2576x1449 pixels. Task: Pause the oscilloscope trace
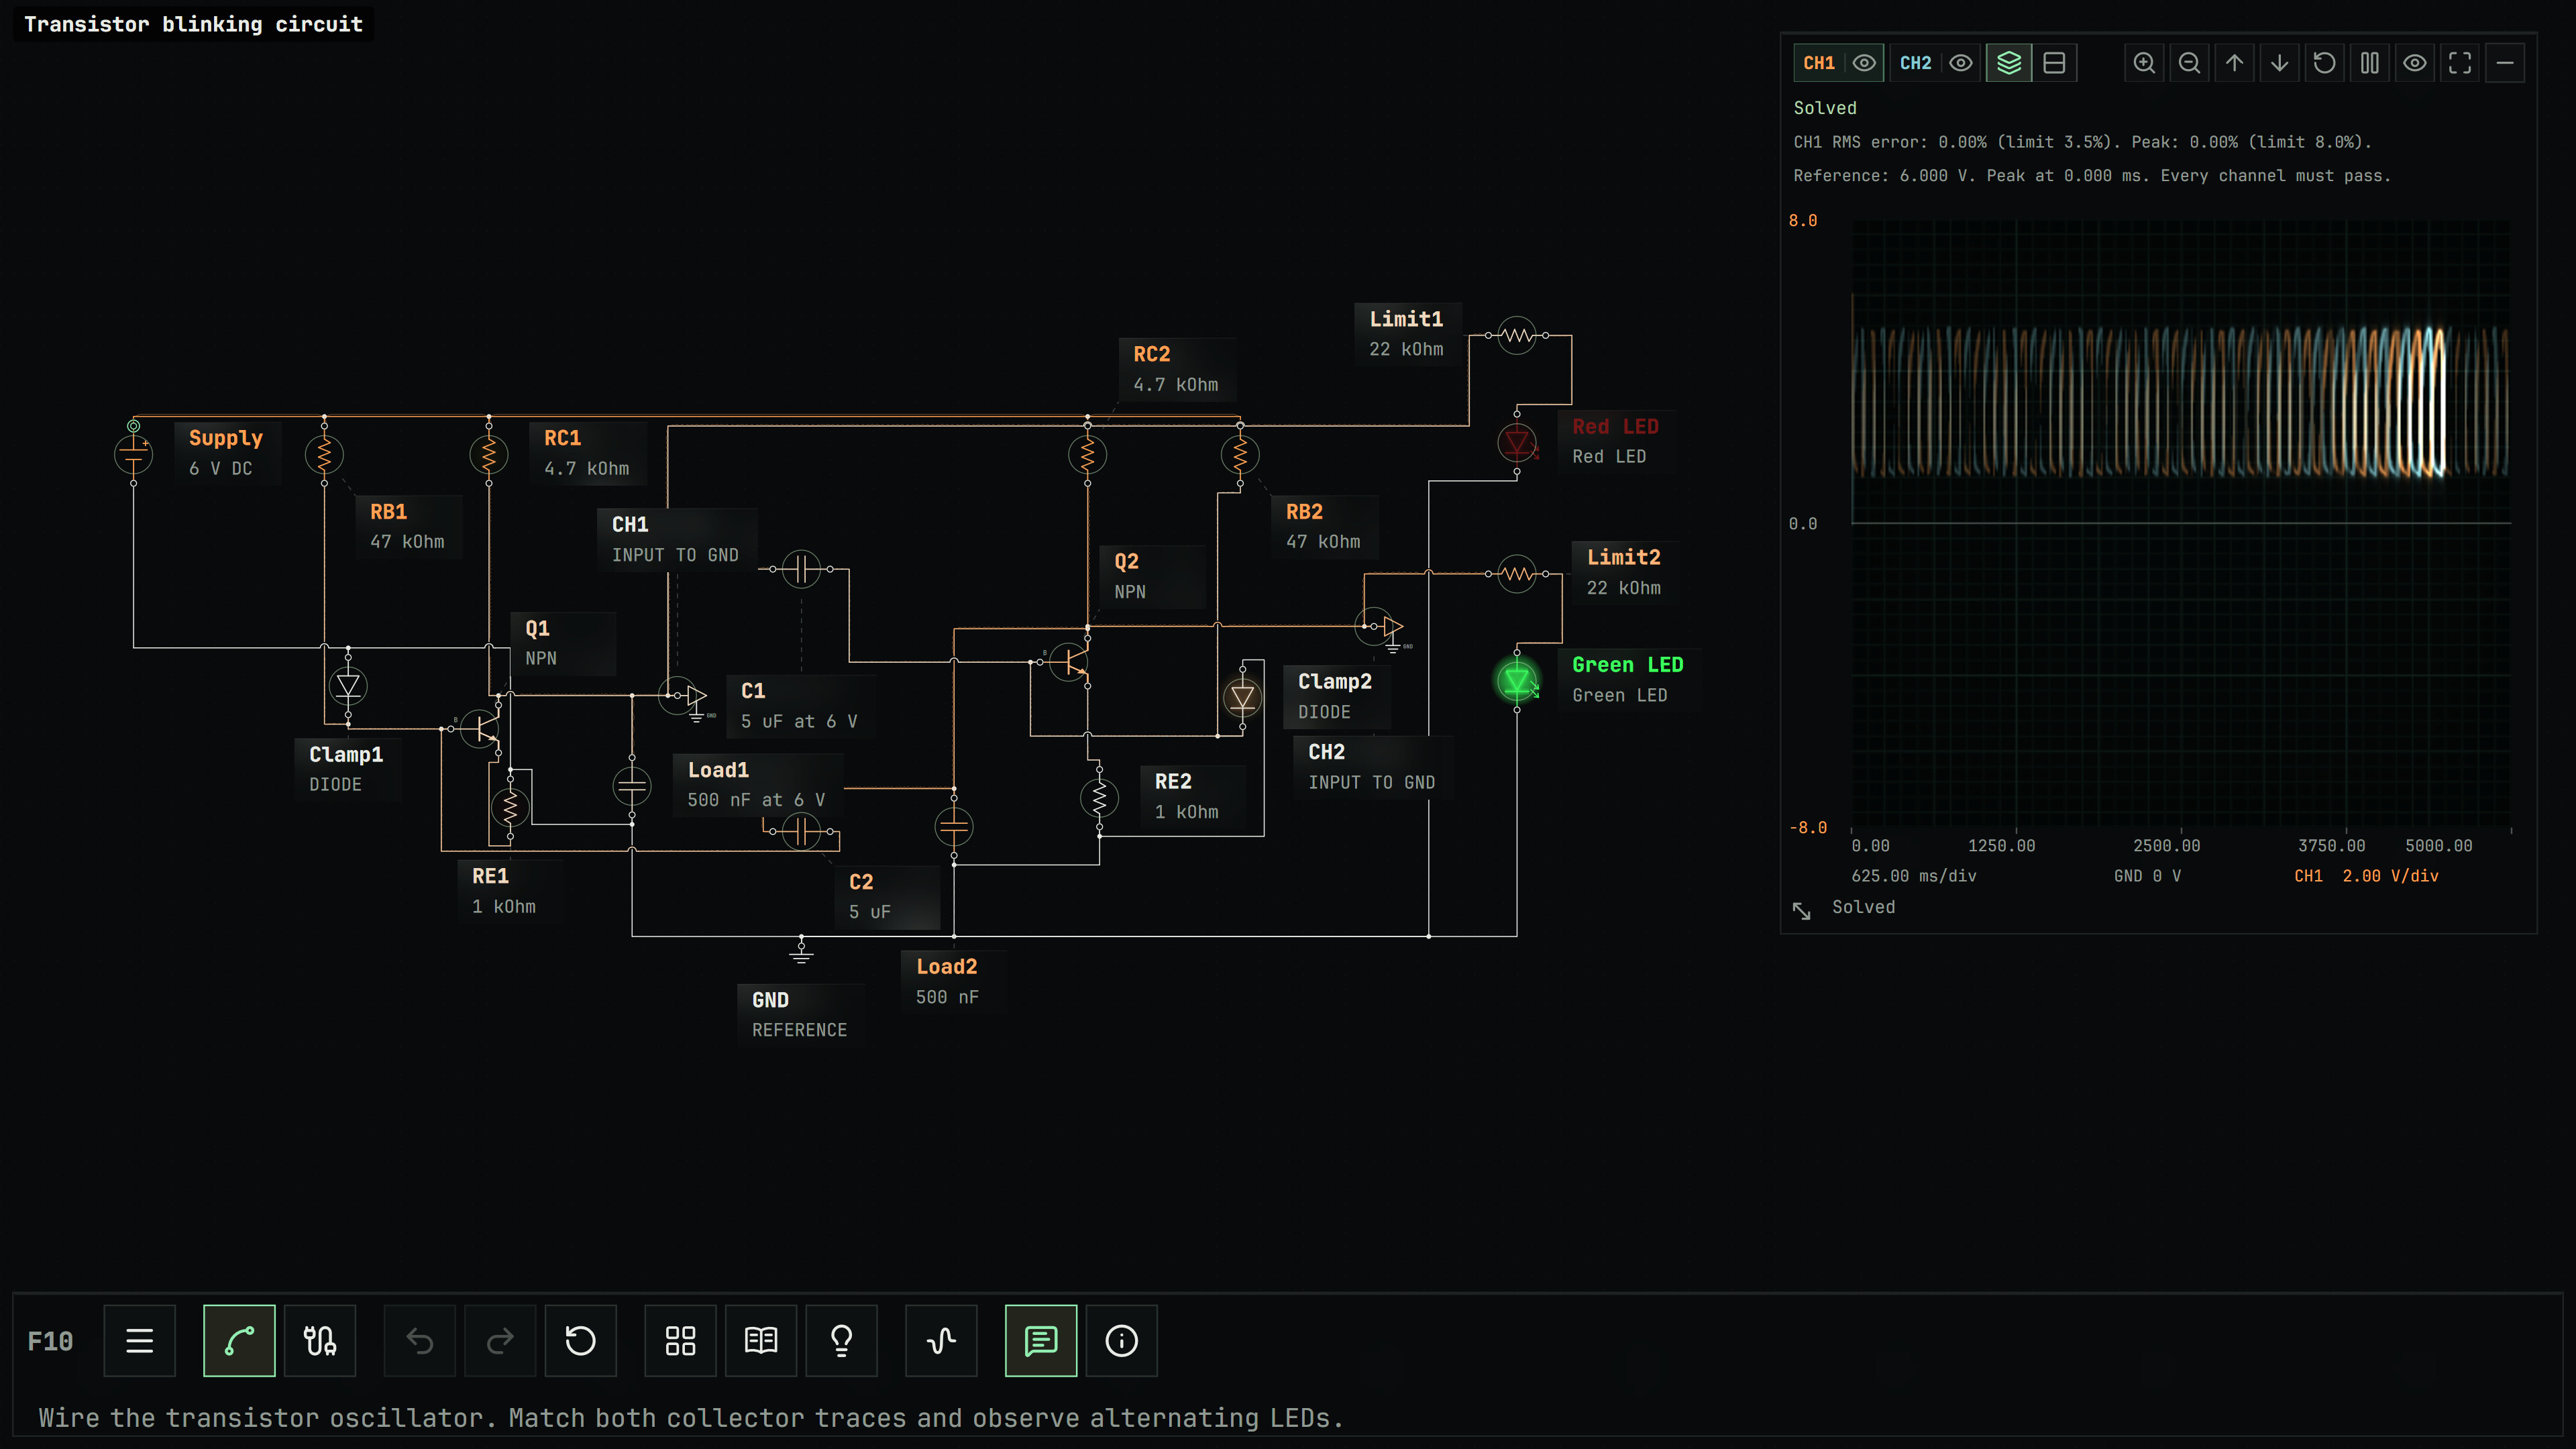click(2369, 63)
